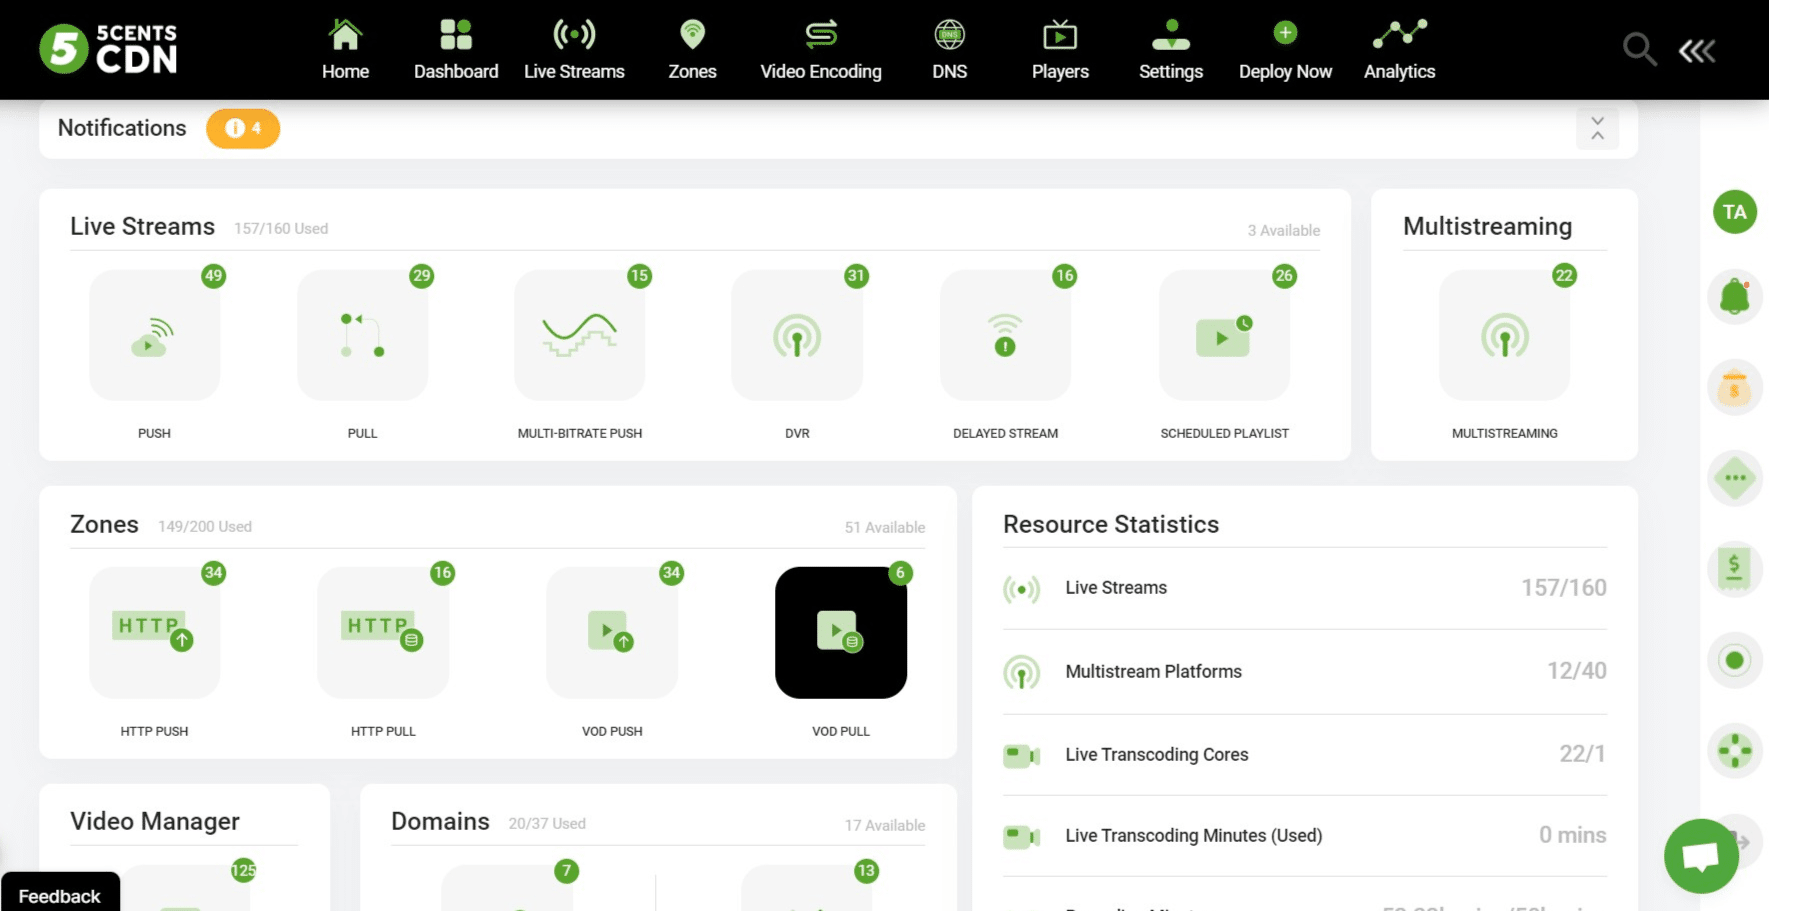Click the record circle sidebar icon
Viewport: 1813px width, 911px height.
coord(1735,660)
